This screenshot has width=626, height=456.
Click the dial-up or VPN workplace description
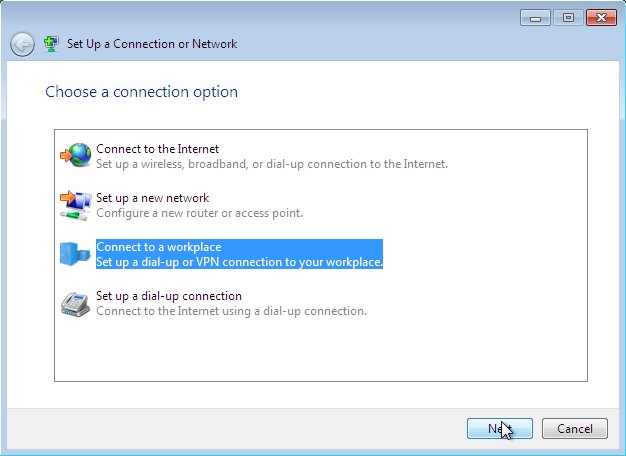[239, 262]
